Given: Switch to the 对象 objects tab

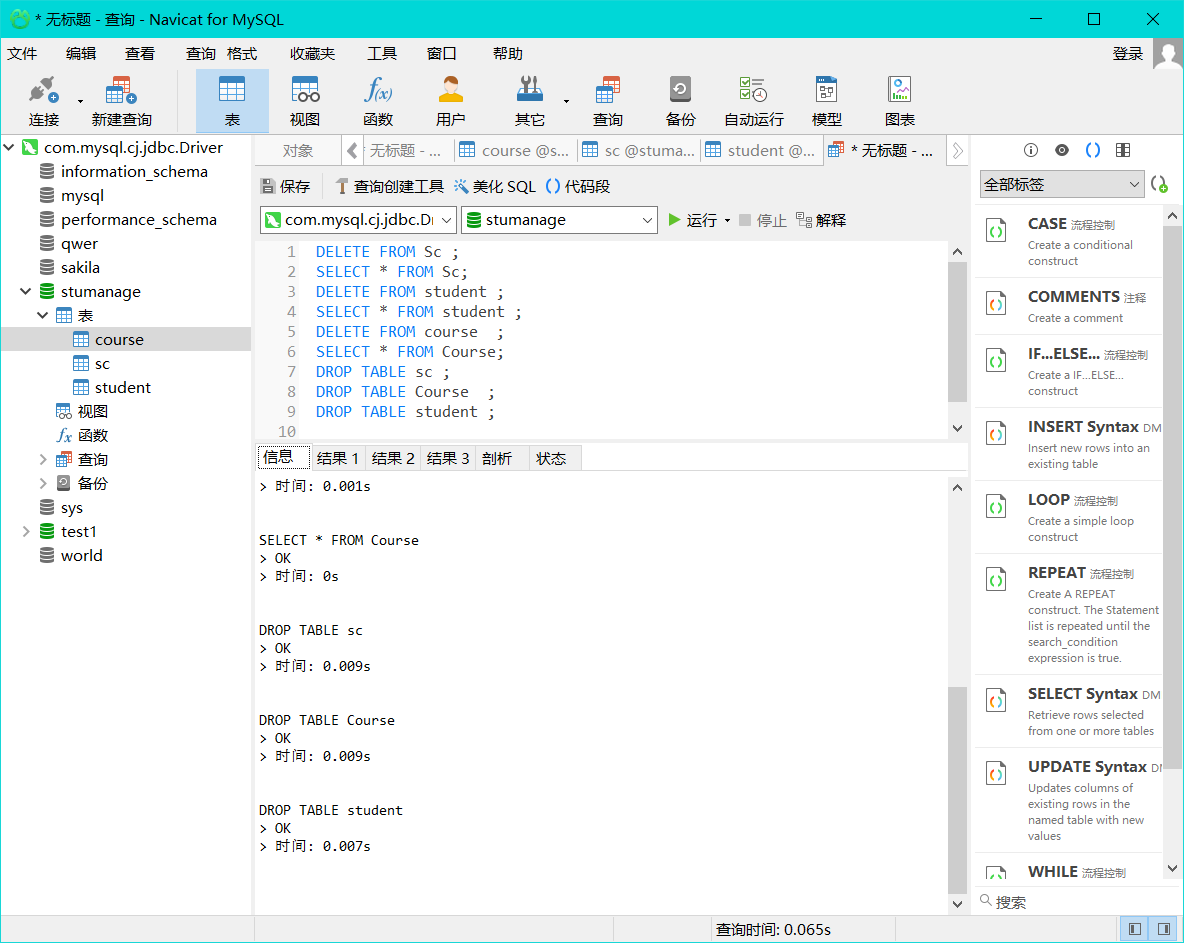Looking at the screenshot, I should [298, 151].
